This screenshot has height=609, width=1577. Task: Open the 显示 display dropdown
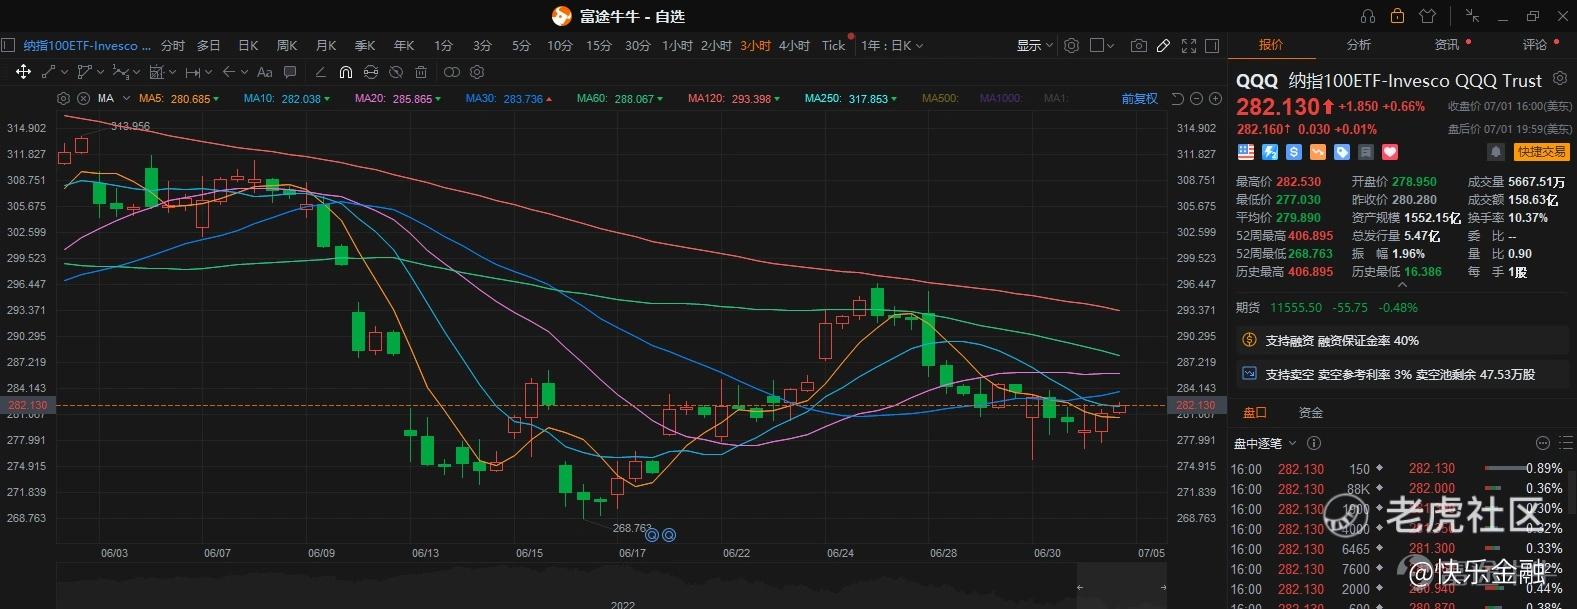tap(1035, 46)
